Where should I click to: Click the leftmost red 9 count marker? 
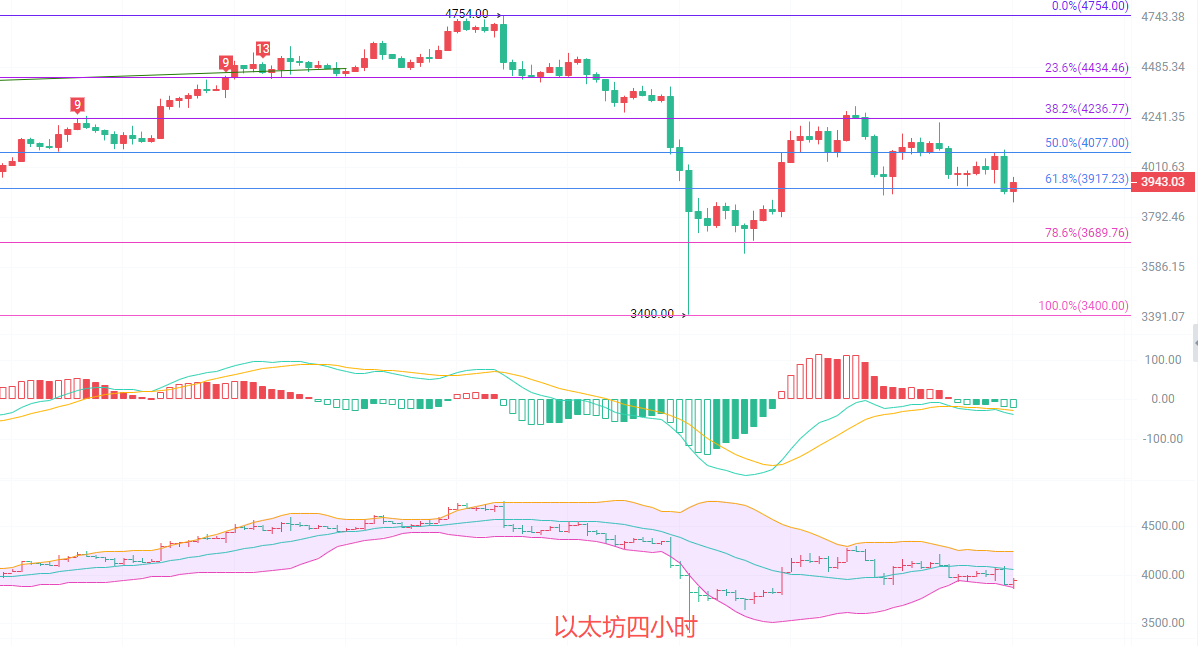(x=77, y=105)
